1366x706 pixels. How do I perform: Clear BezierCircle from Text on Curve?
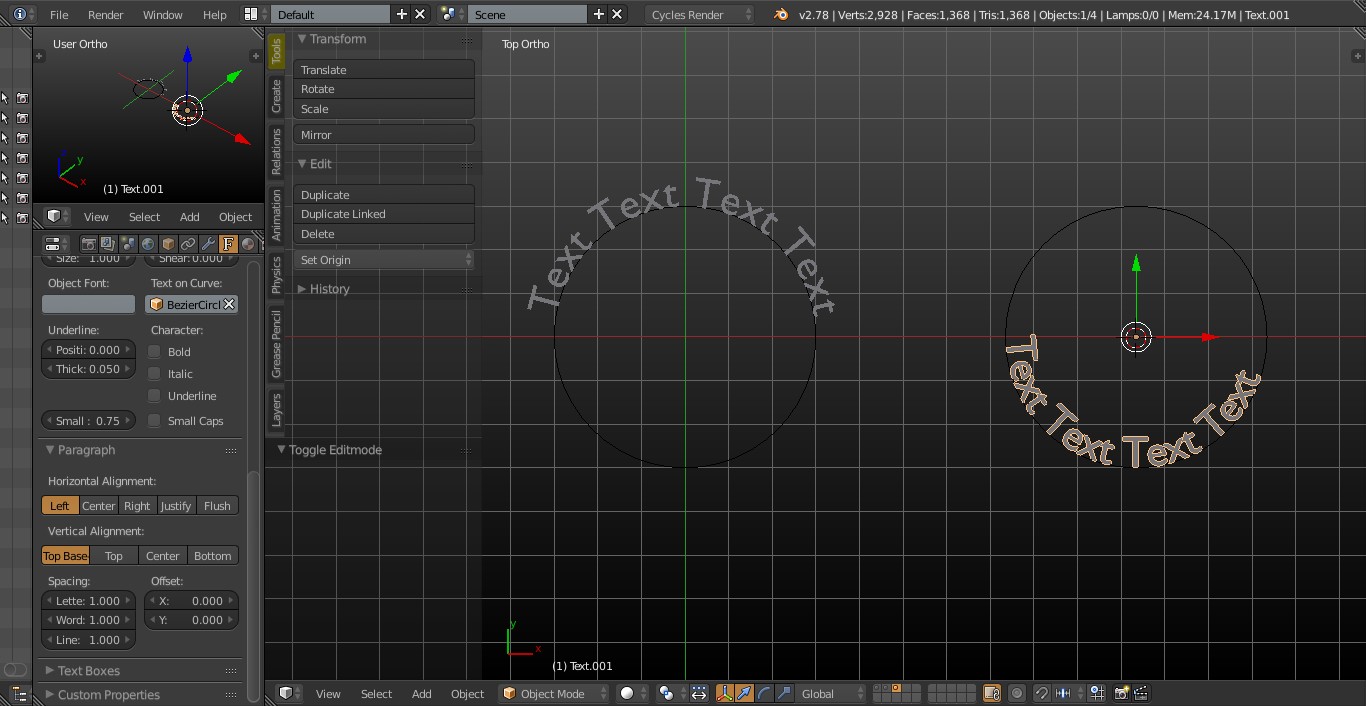click(229, 304)
